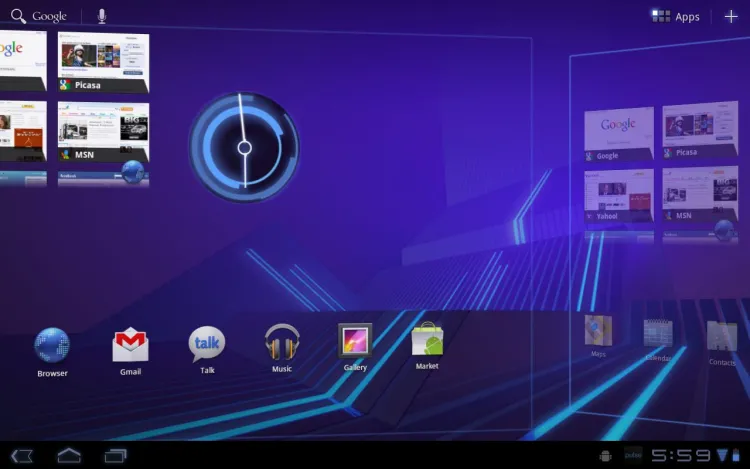
Task: Tap the digital clock in status bar
Action: 681,456
